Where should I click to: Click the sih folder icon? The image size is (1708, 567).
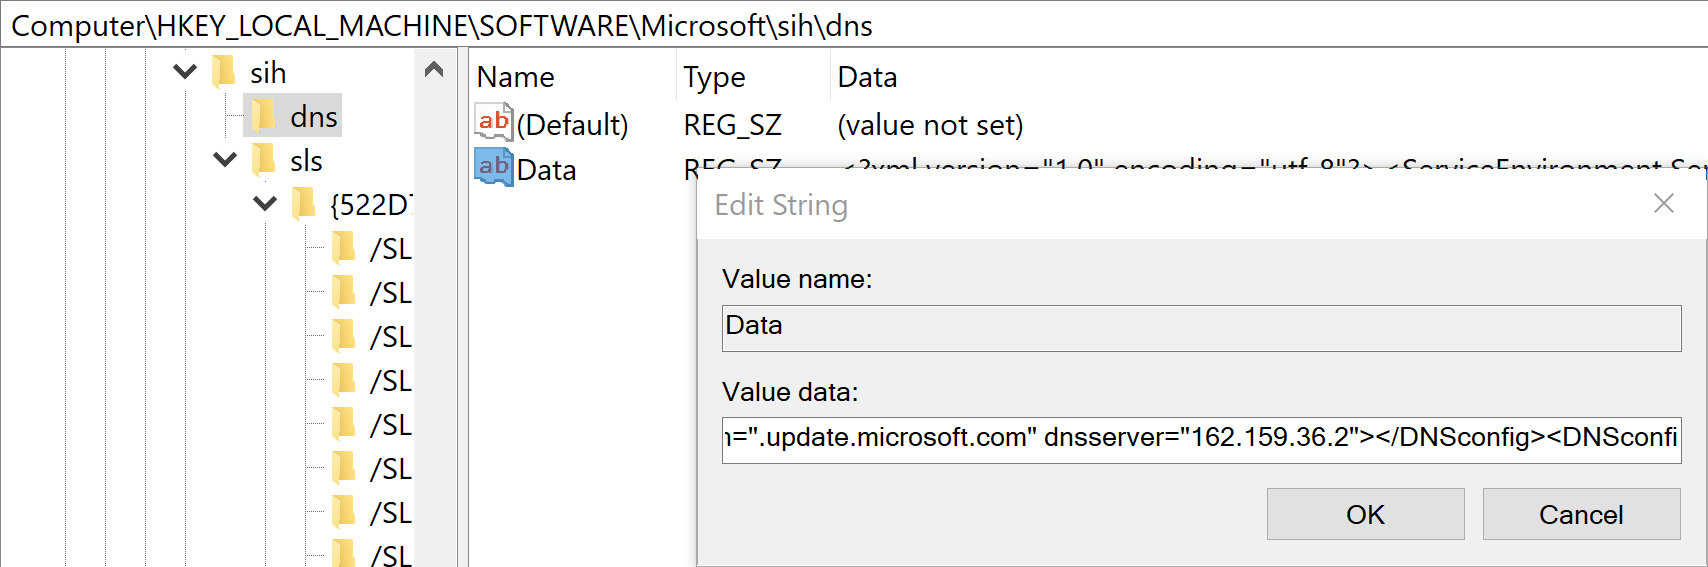click(225, 72)
